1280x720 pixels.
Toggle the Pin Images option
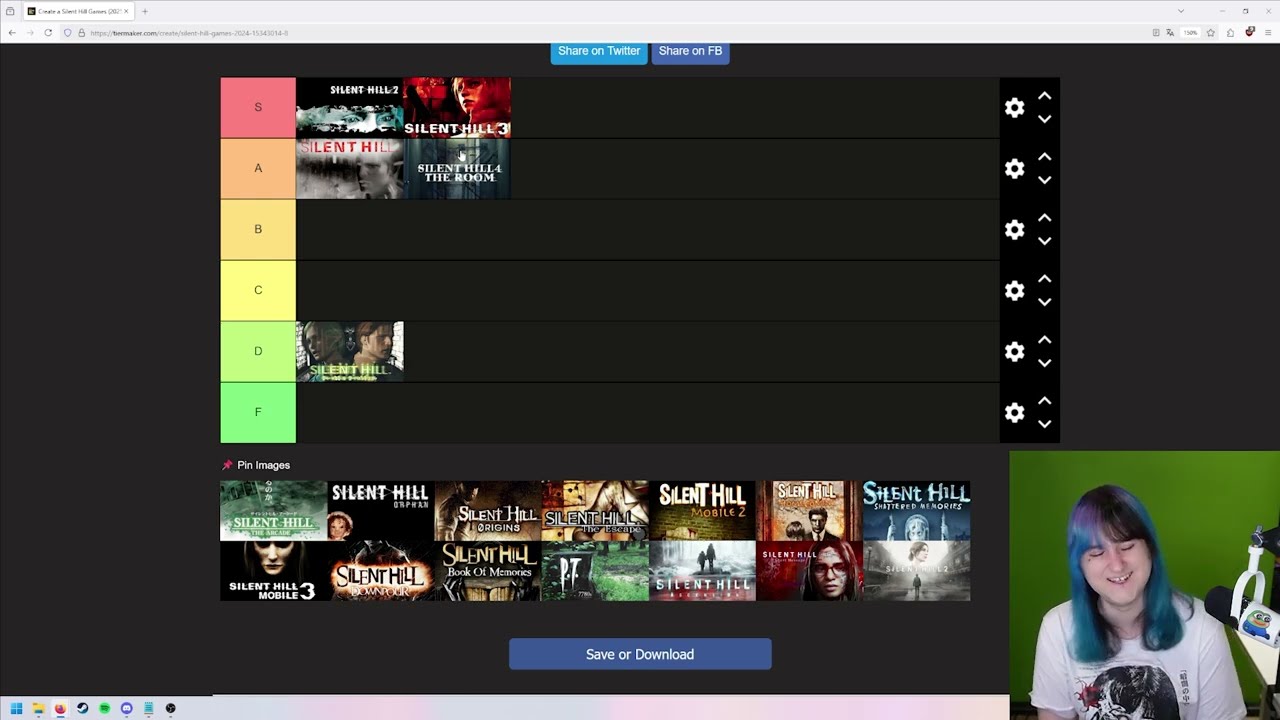pos(256,465)
